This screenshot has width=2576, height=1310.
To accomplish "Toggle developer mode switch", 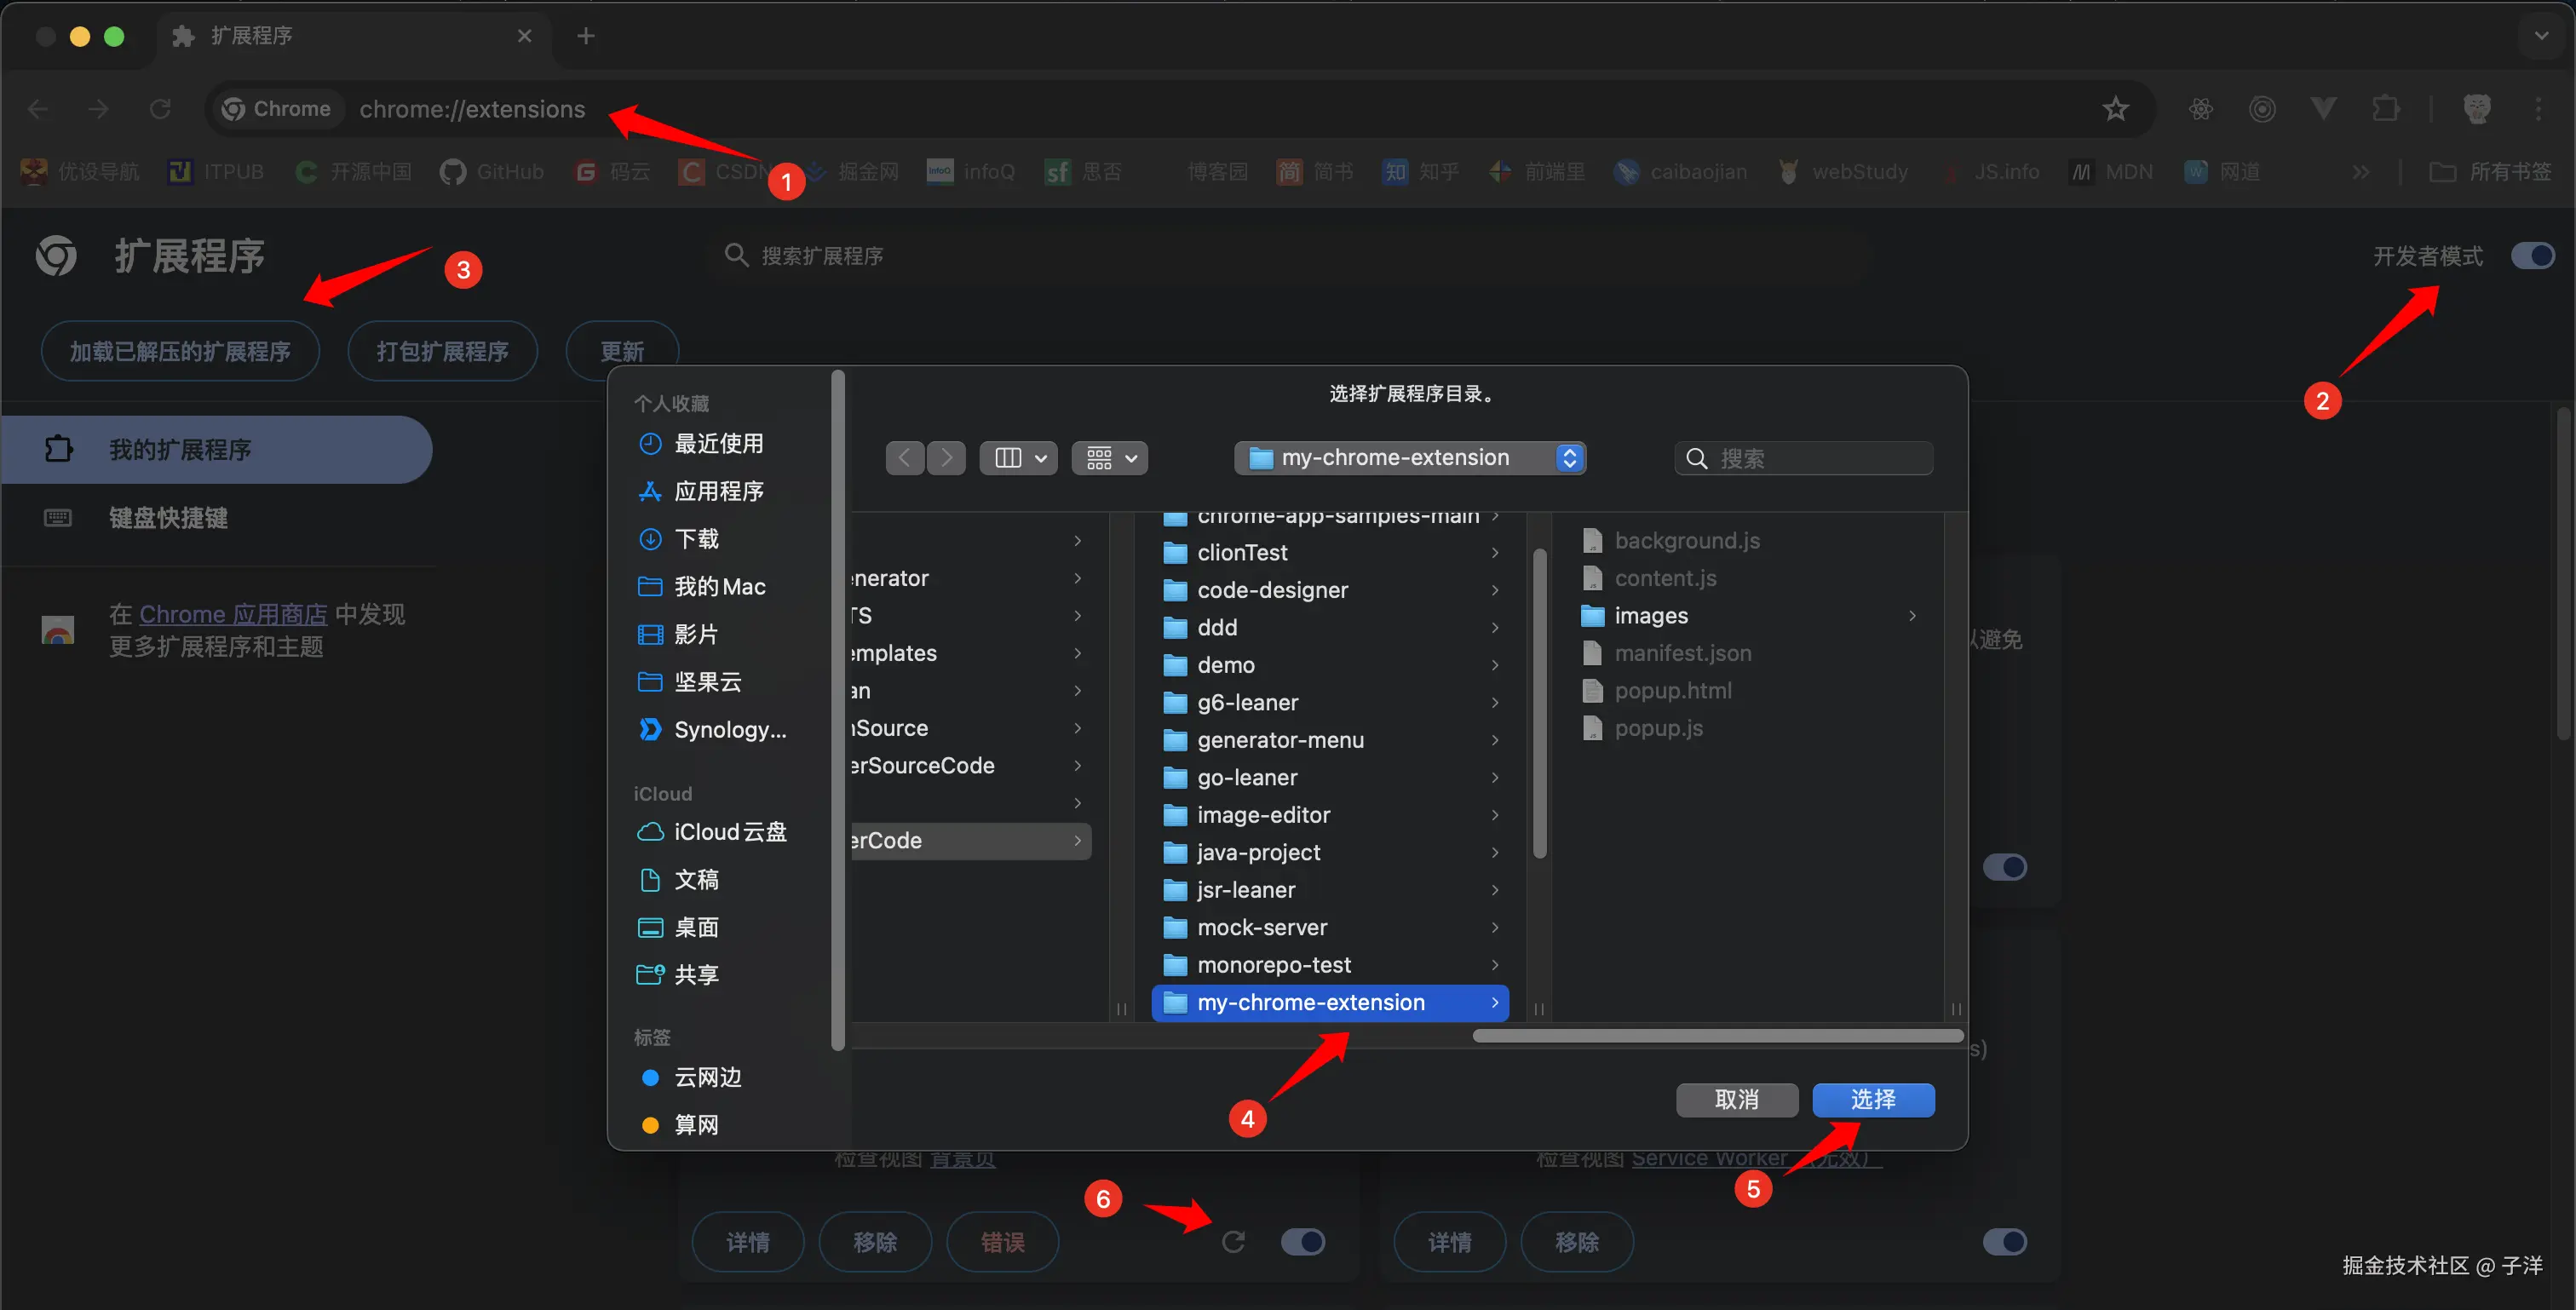I will [2532, 256].
